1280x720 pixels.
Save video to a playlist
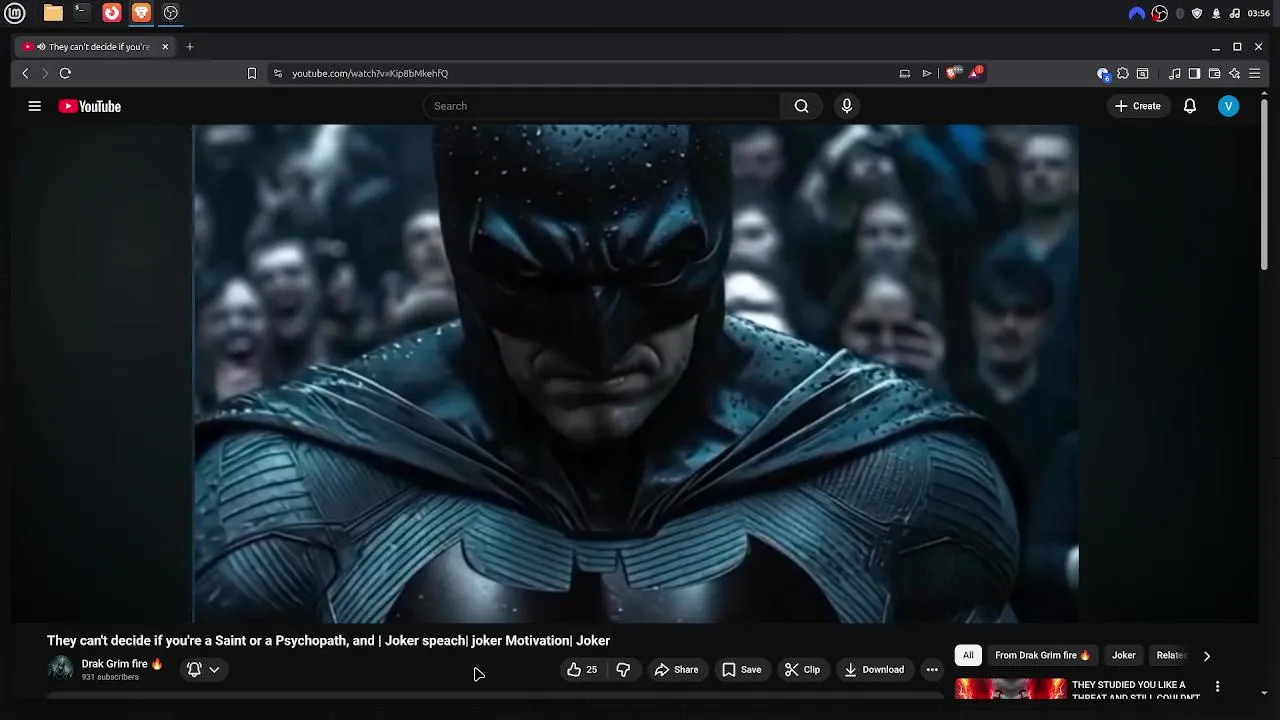[742, 670]
